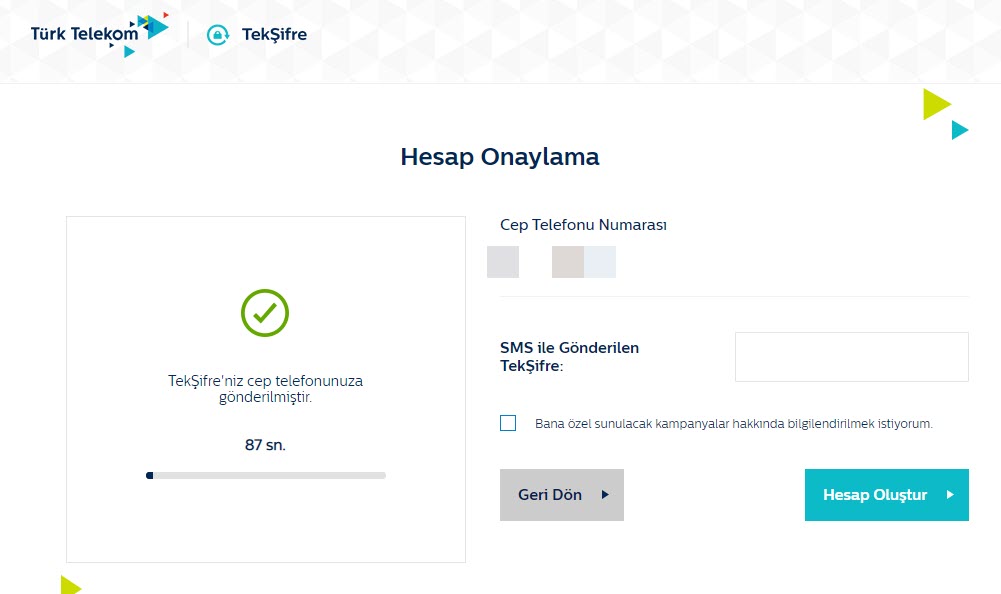Click the TekŞifre lock icon in header
Viewport: 1001px width, 594px height.
pos(217,35)
